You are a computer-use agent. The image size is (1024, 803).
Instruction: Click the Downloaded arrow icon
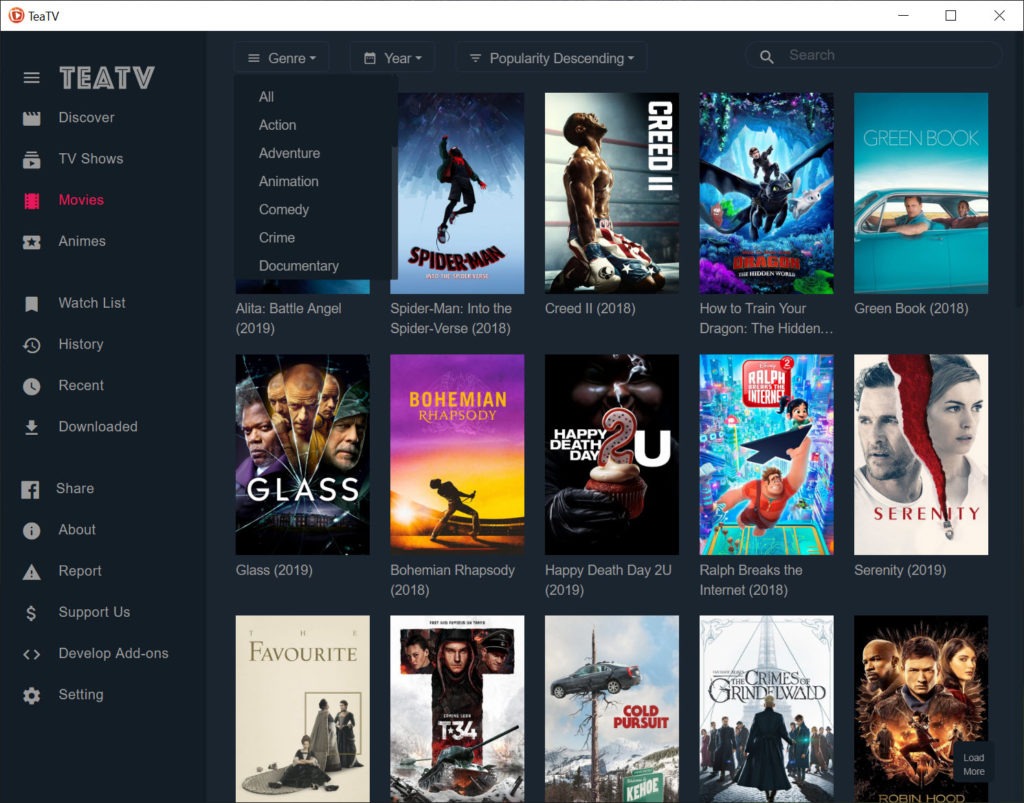(x=31, y=427)
